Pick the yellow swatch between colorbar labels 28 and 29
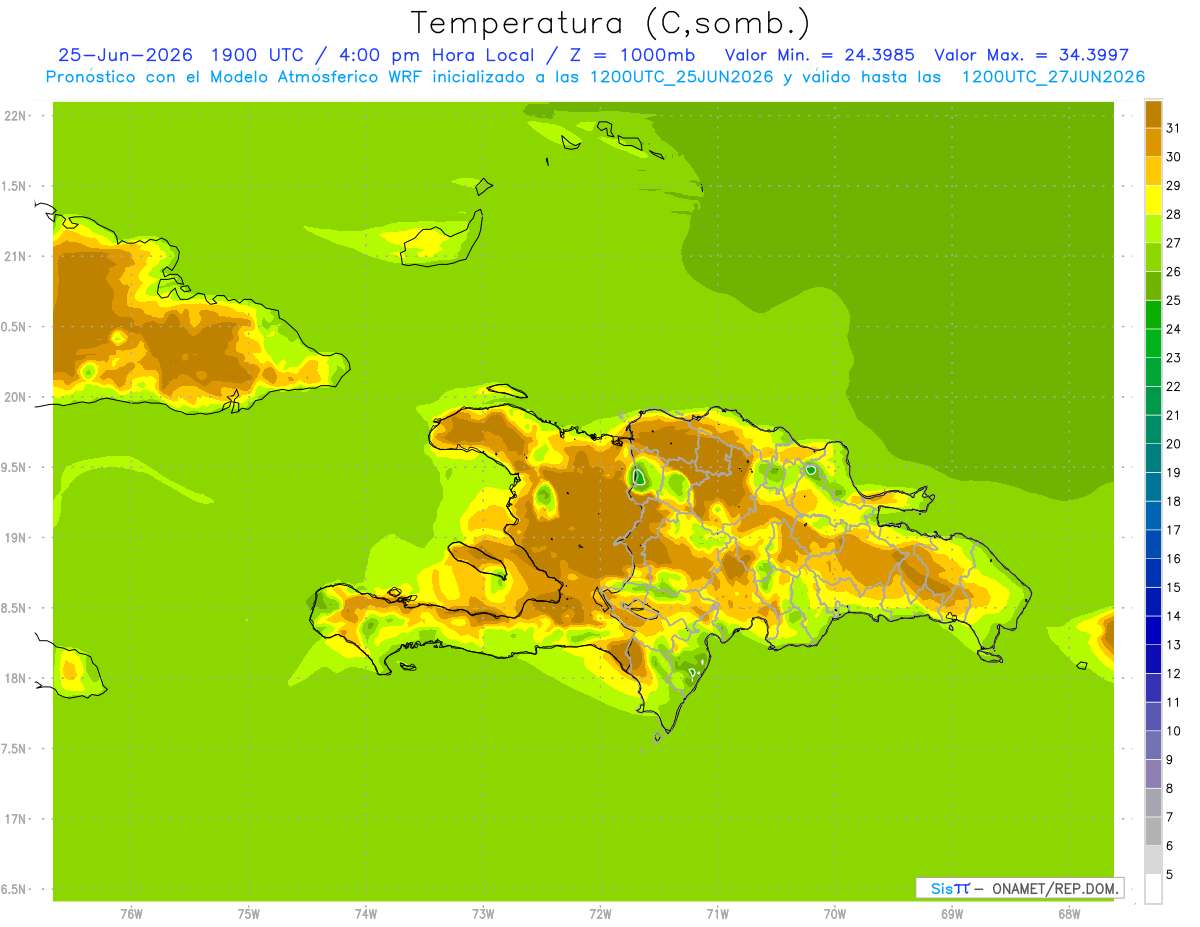1200x927 pixels. (x=1153, y=200)
